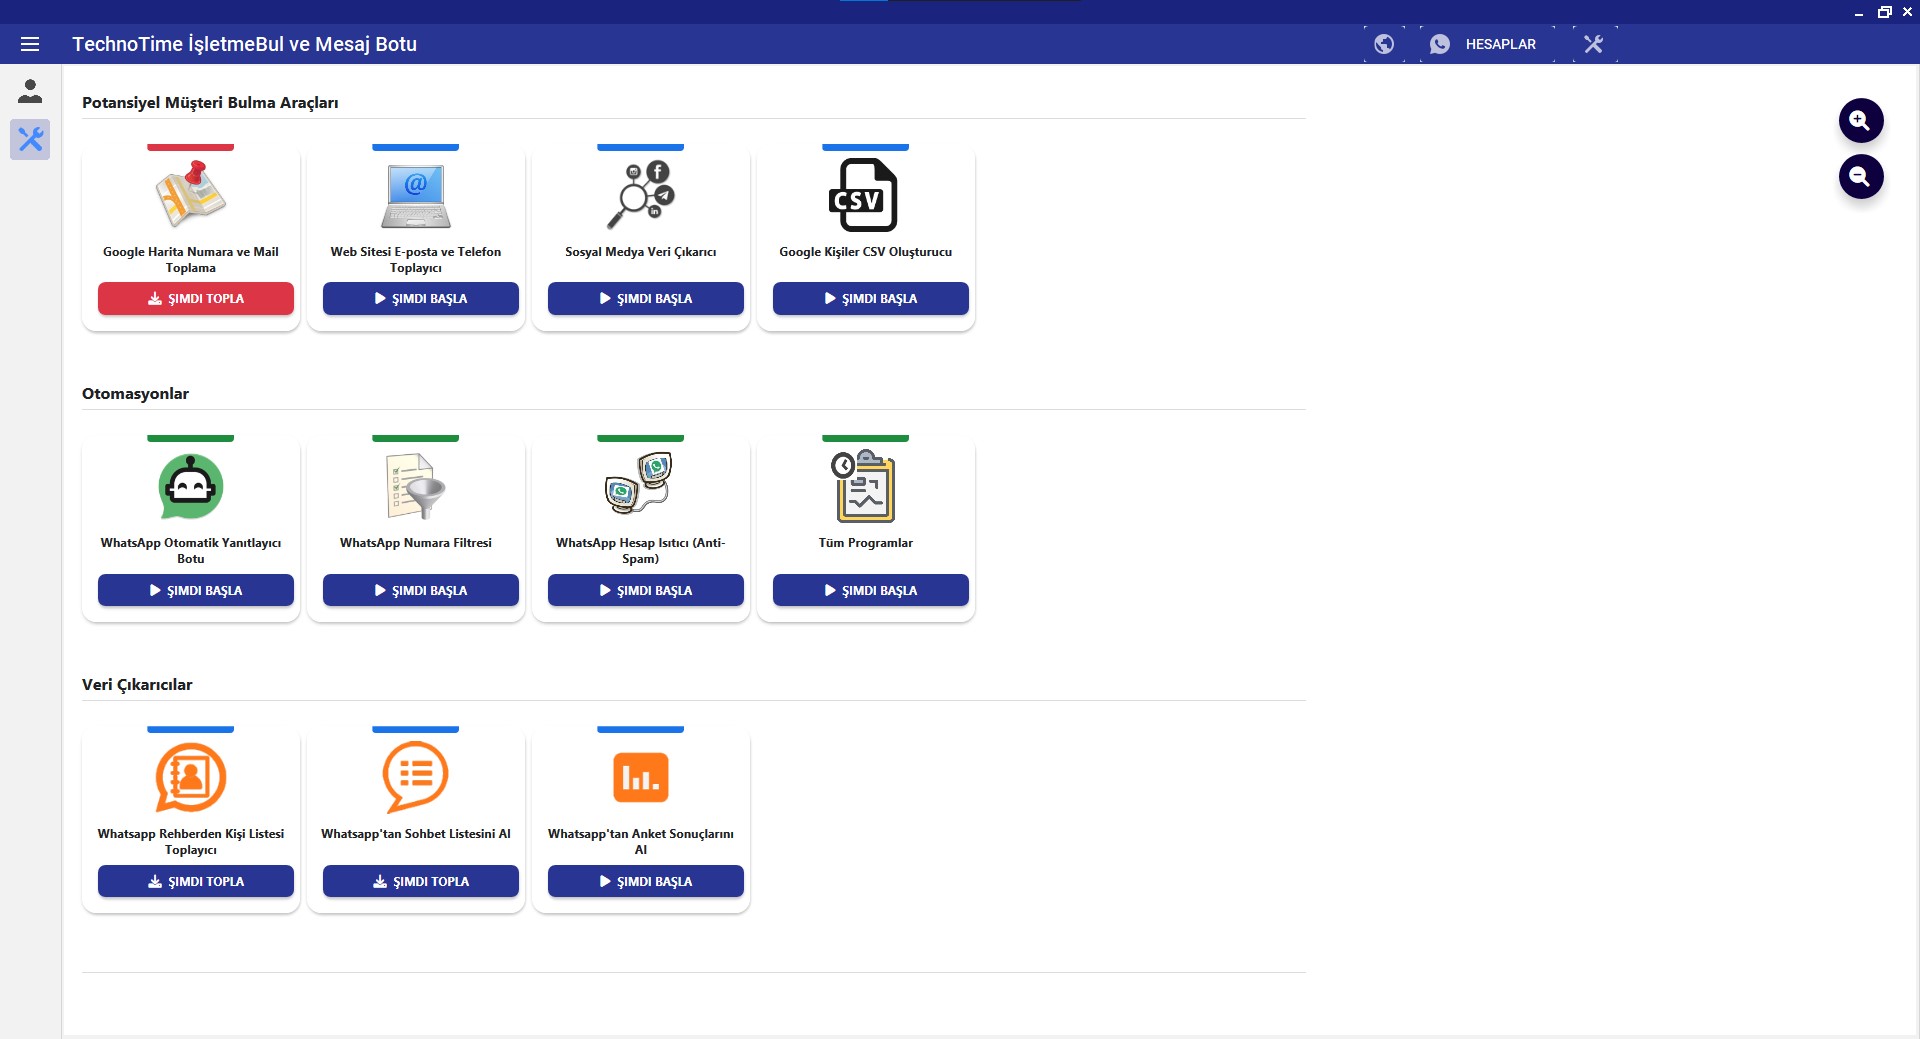The image size is (1920, 1039).
Task: Click 'Otomasyonlar' section heading
Action: [x=135, y=394]
